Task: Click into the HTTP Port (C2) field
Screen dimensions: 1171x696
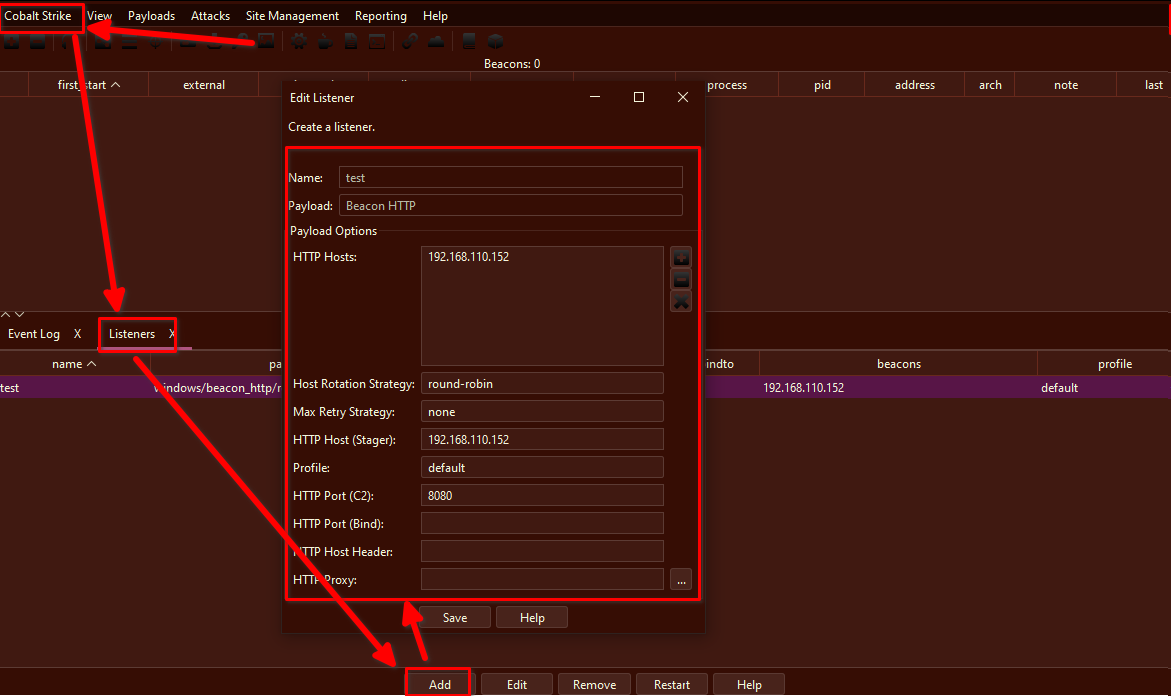Action: [x=542, y=495]
